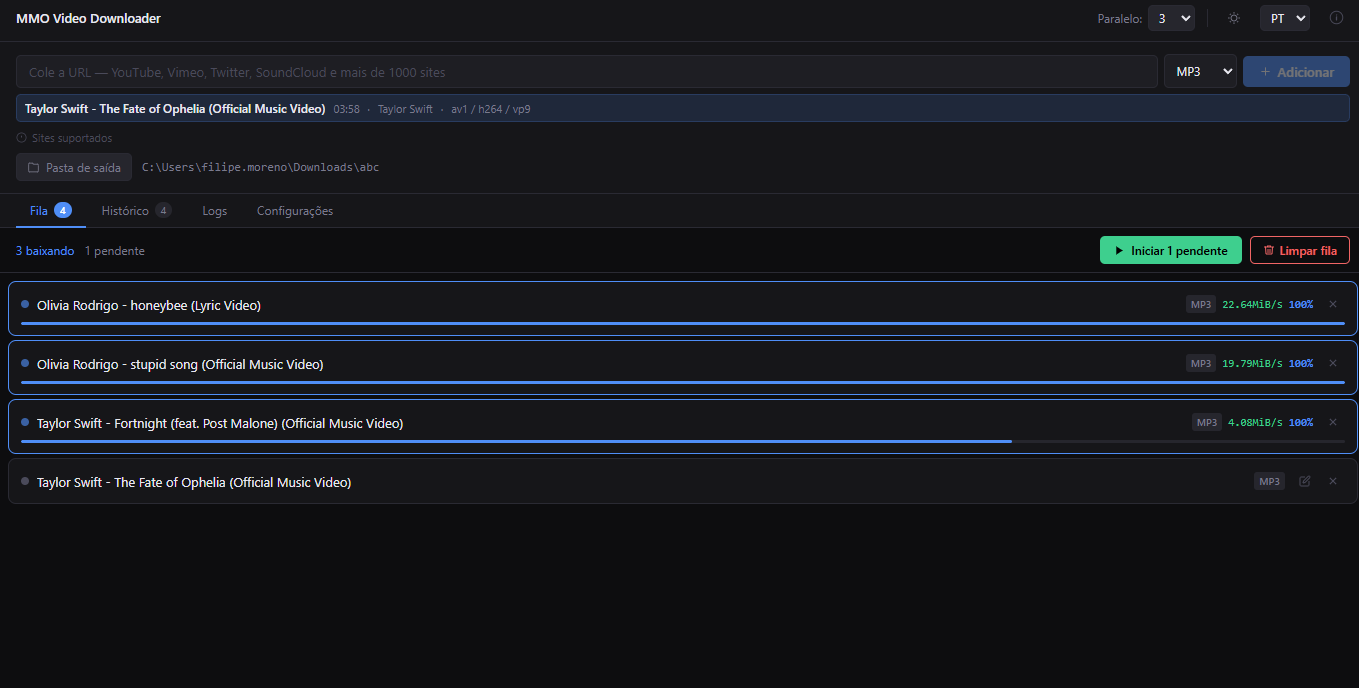Image resolution: width=1359 pixels, height=688 pixels.
Task: Click the URL paste input field
Action: coord(587,72)
